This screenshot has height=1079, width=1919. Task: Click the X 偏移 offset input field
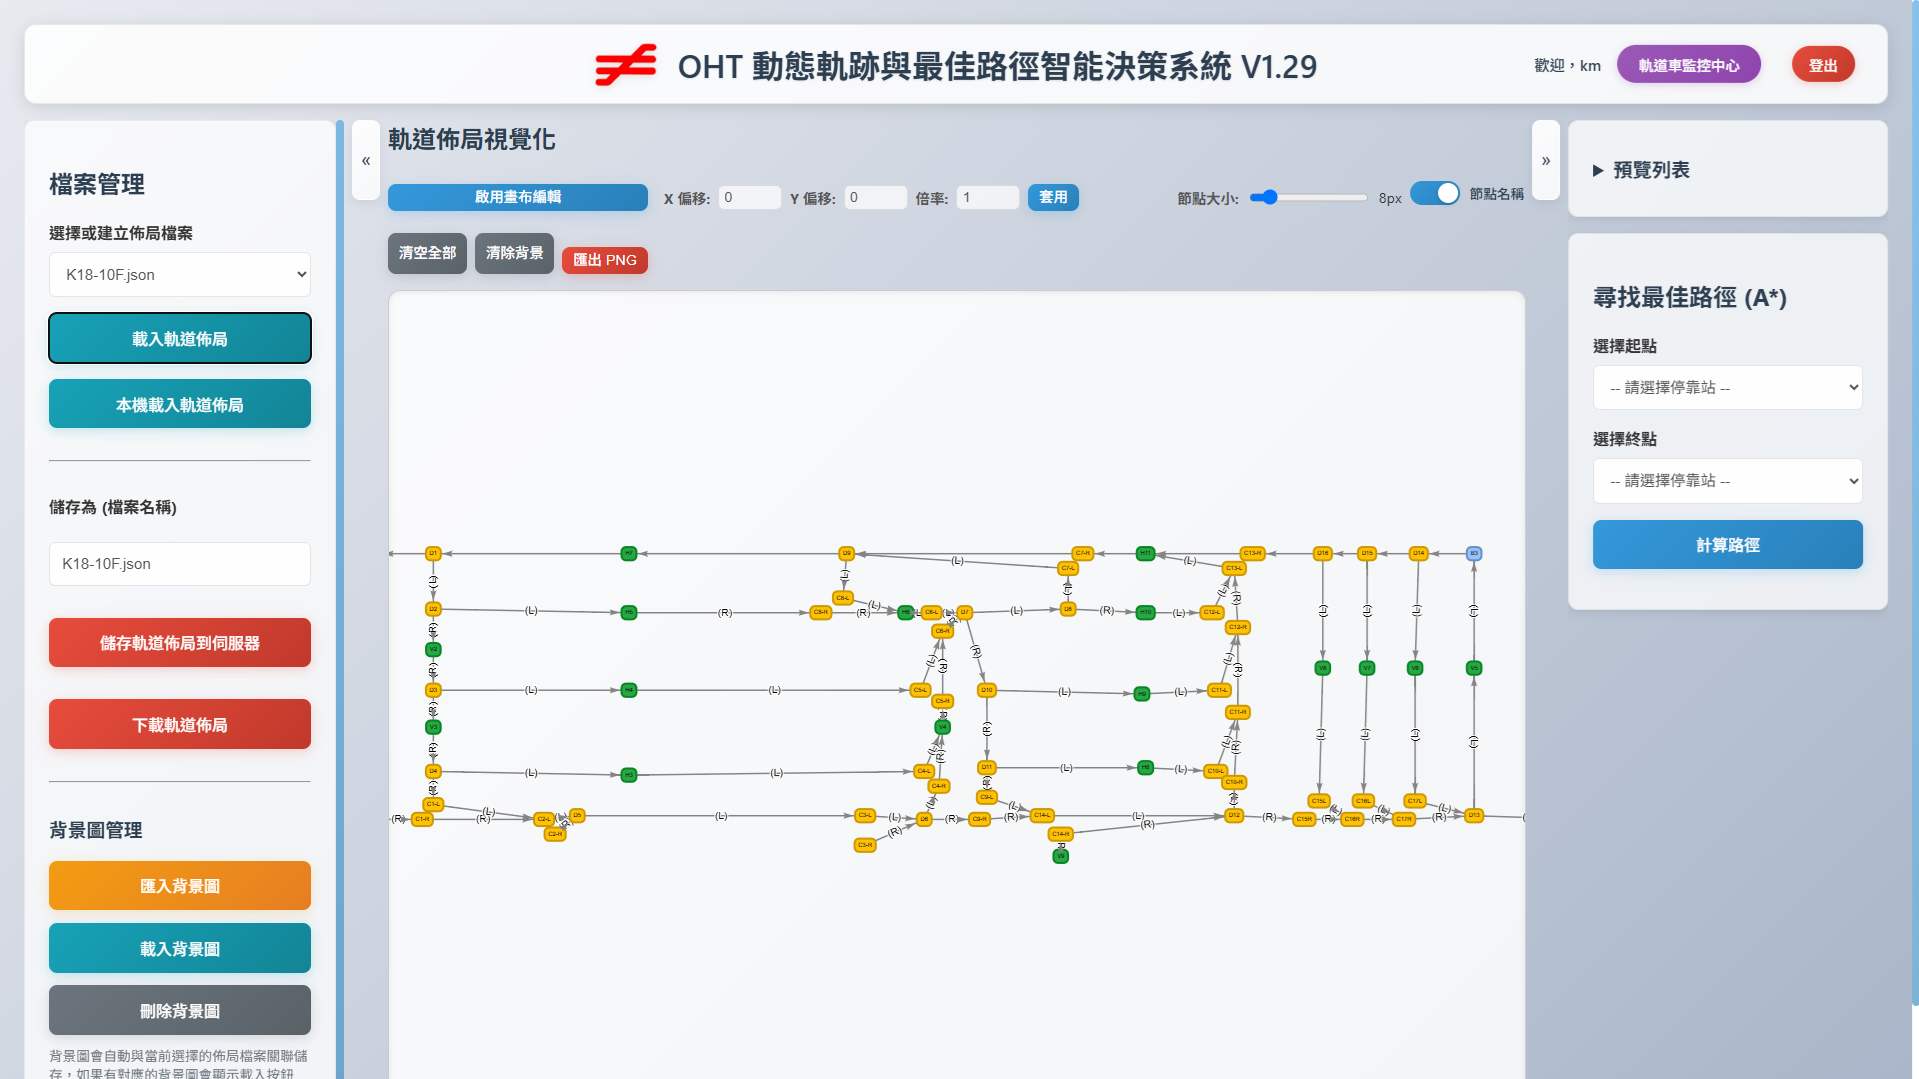coord(750,197)
